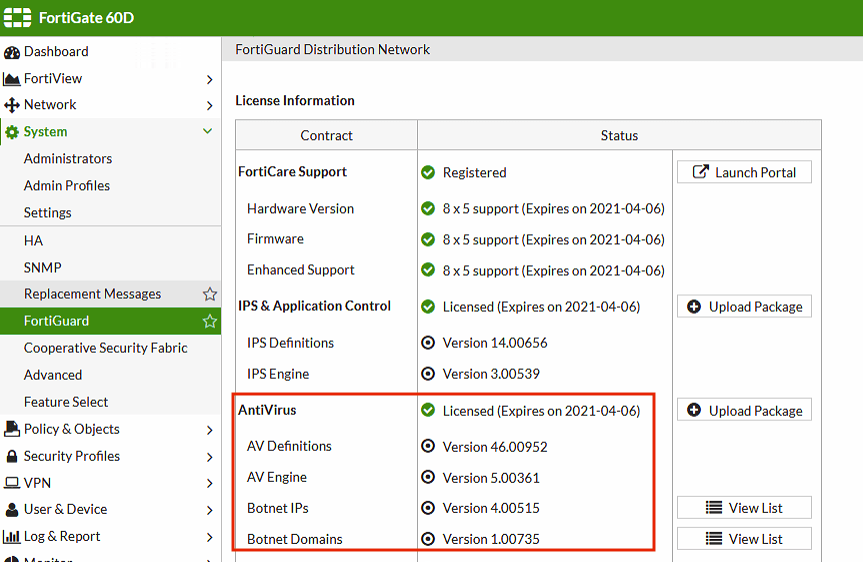Click the Dashboard gauge icon
Viewport: 863px width, 562px height.
(12, 52)
